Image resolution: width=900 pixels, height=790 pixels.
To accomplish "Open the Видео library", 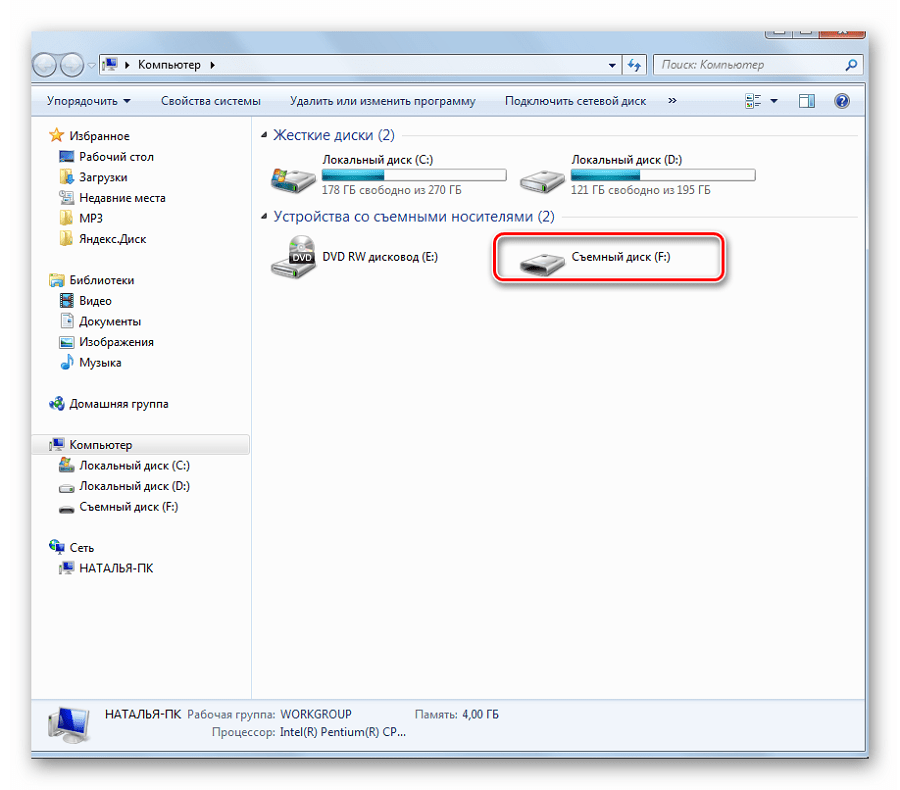I will tap(95, 301).
